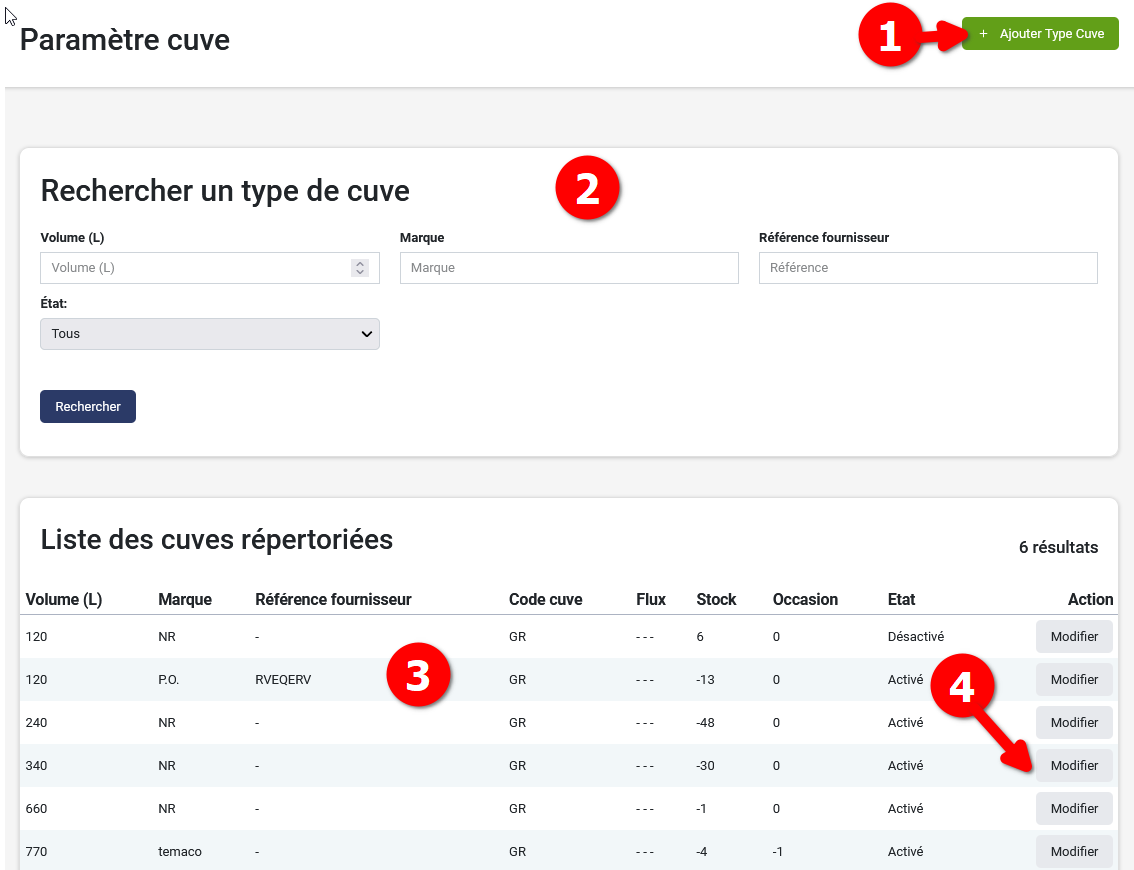Click the green Ajouter Type Cuve button

click(x=1040, y=33)
